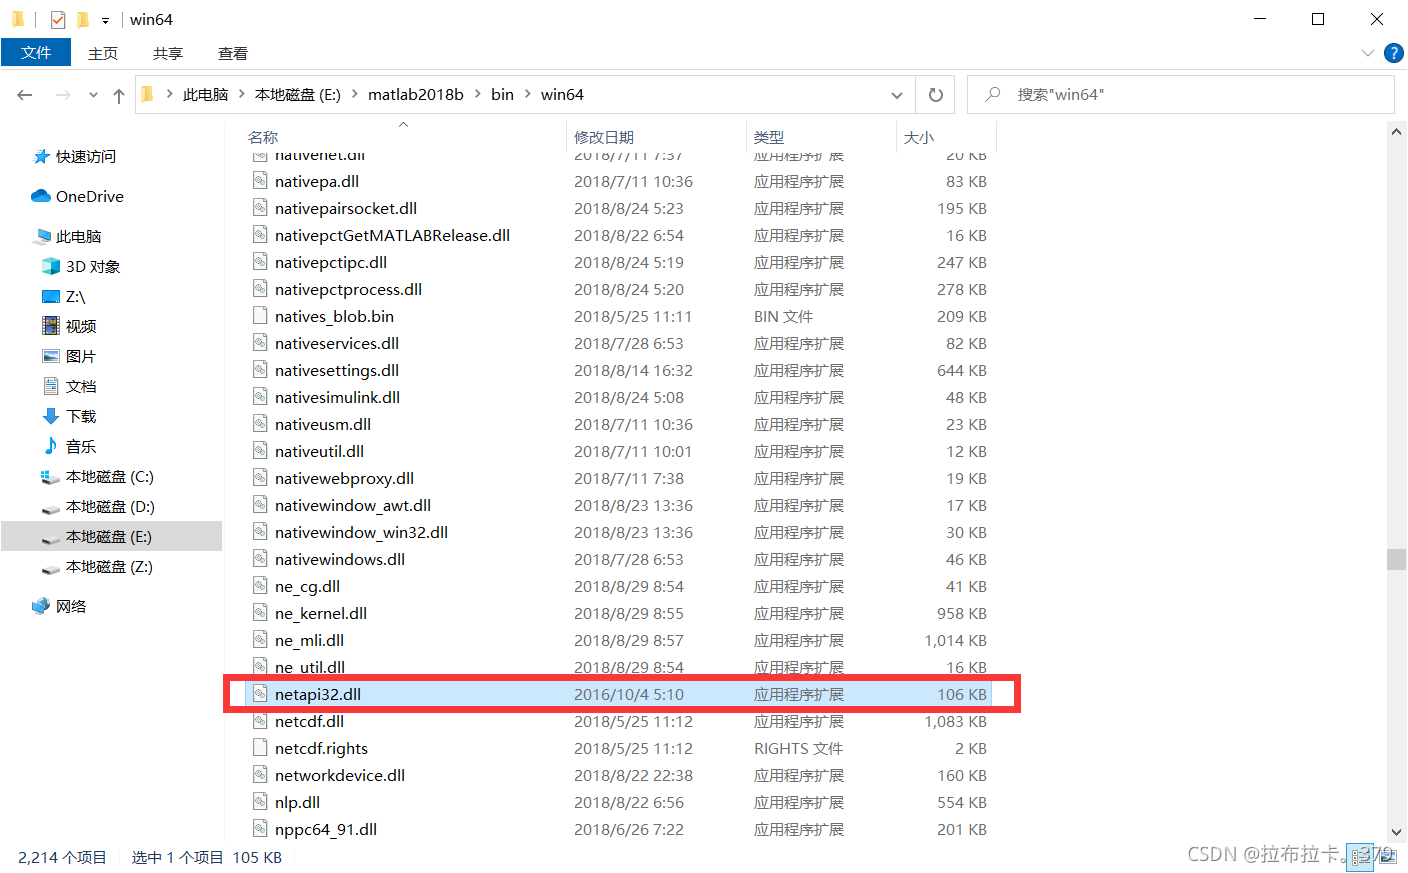
Task: Expand chevron after 本地磁盘 (E:) in path
Action: [x=354, y=94]
